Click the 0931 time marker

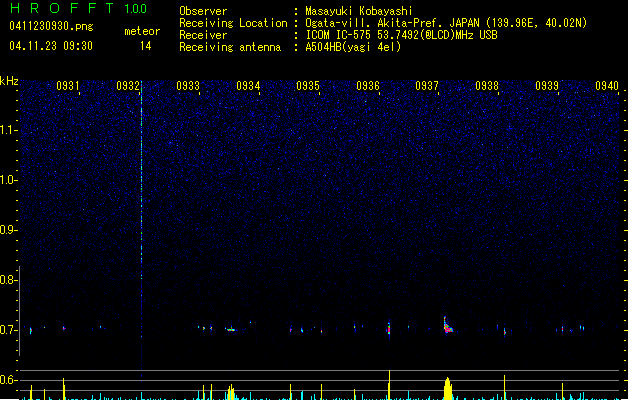[68, 86]
